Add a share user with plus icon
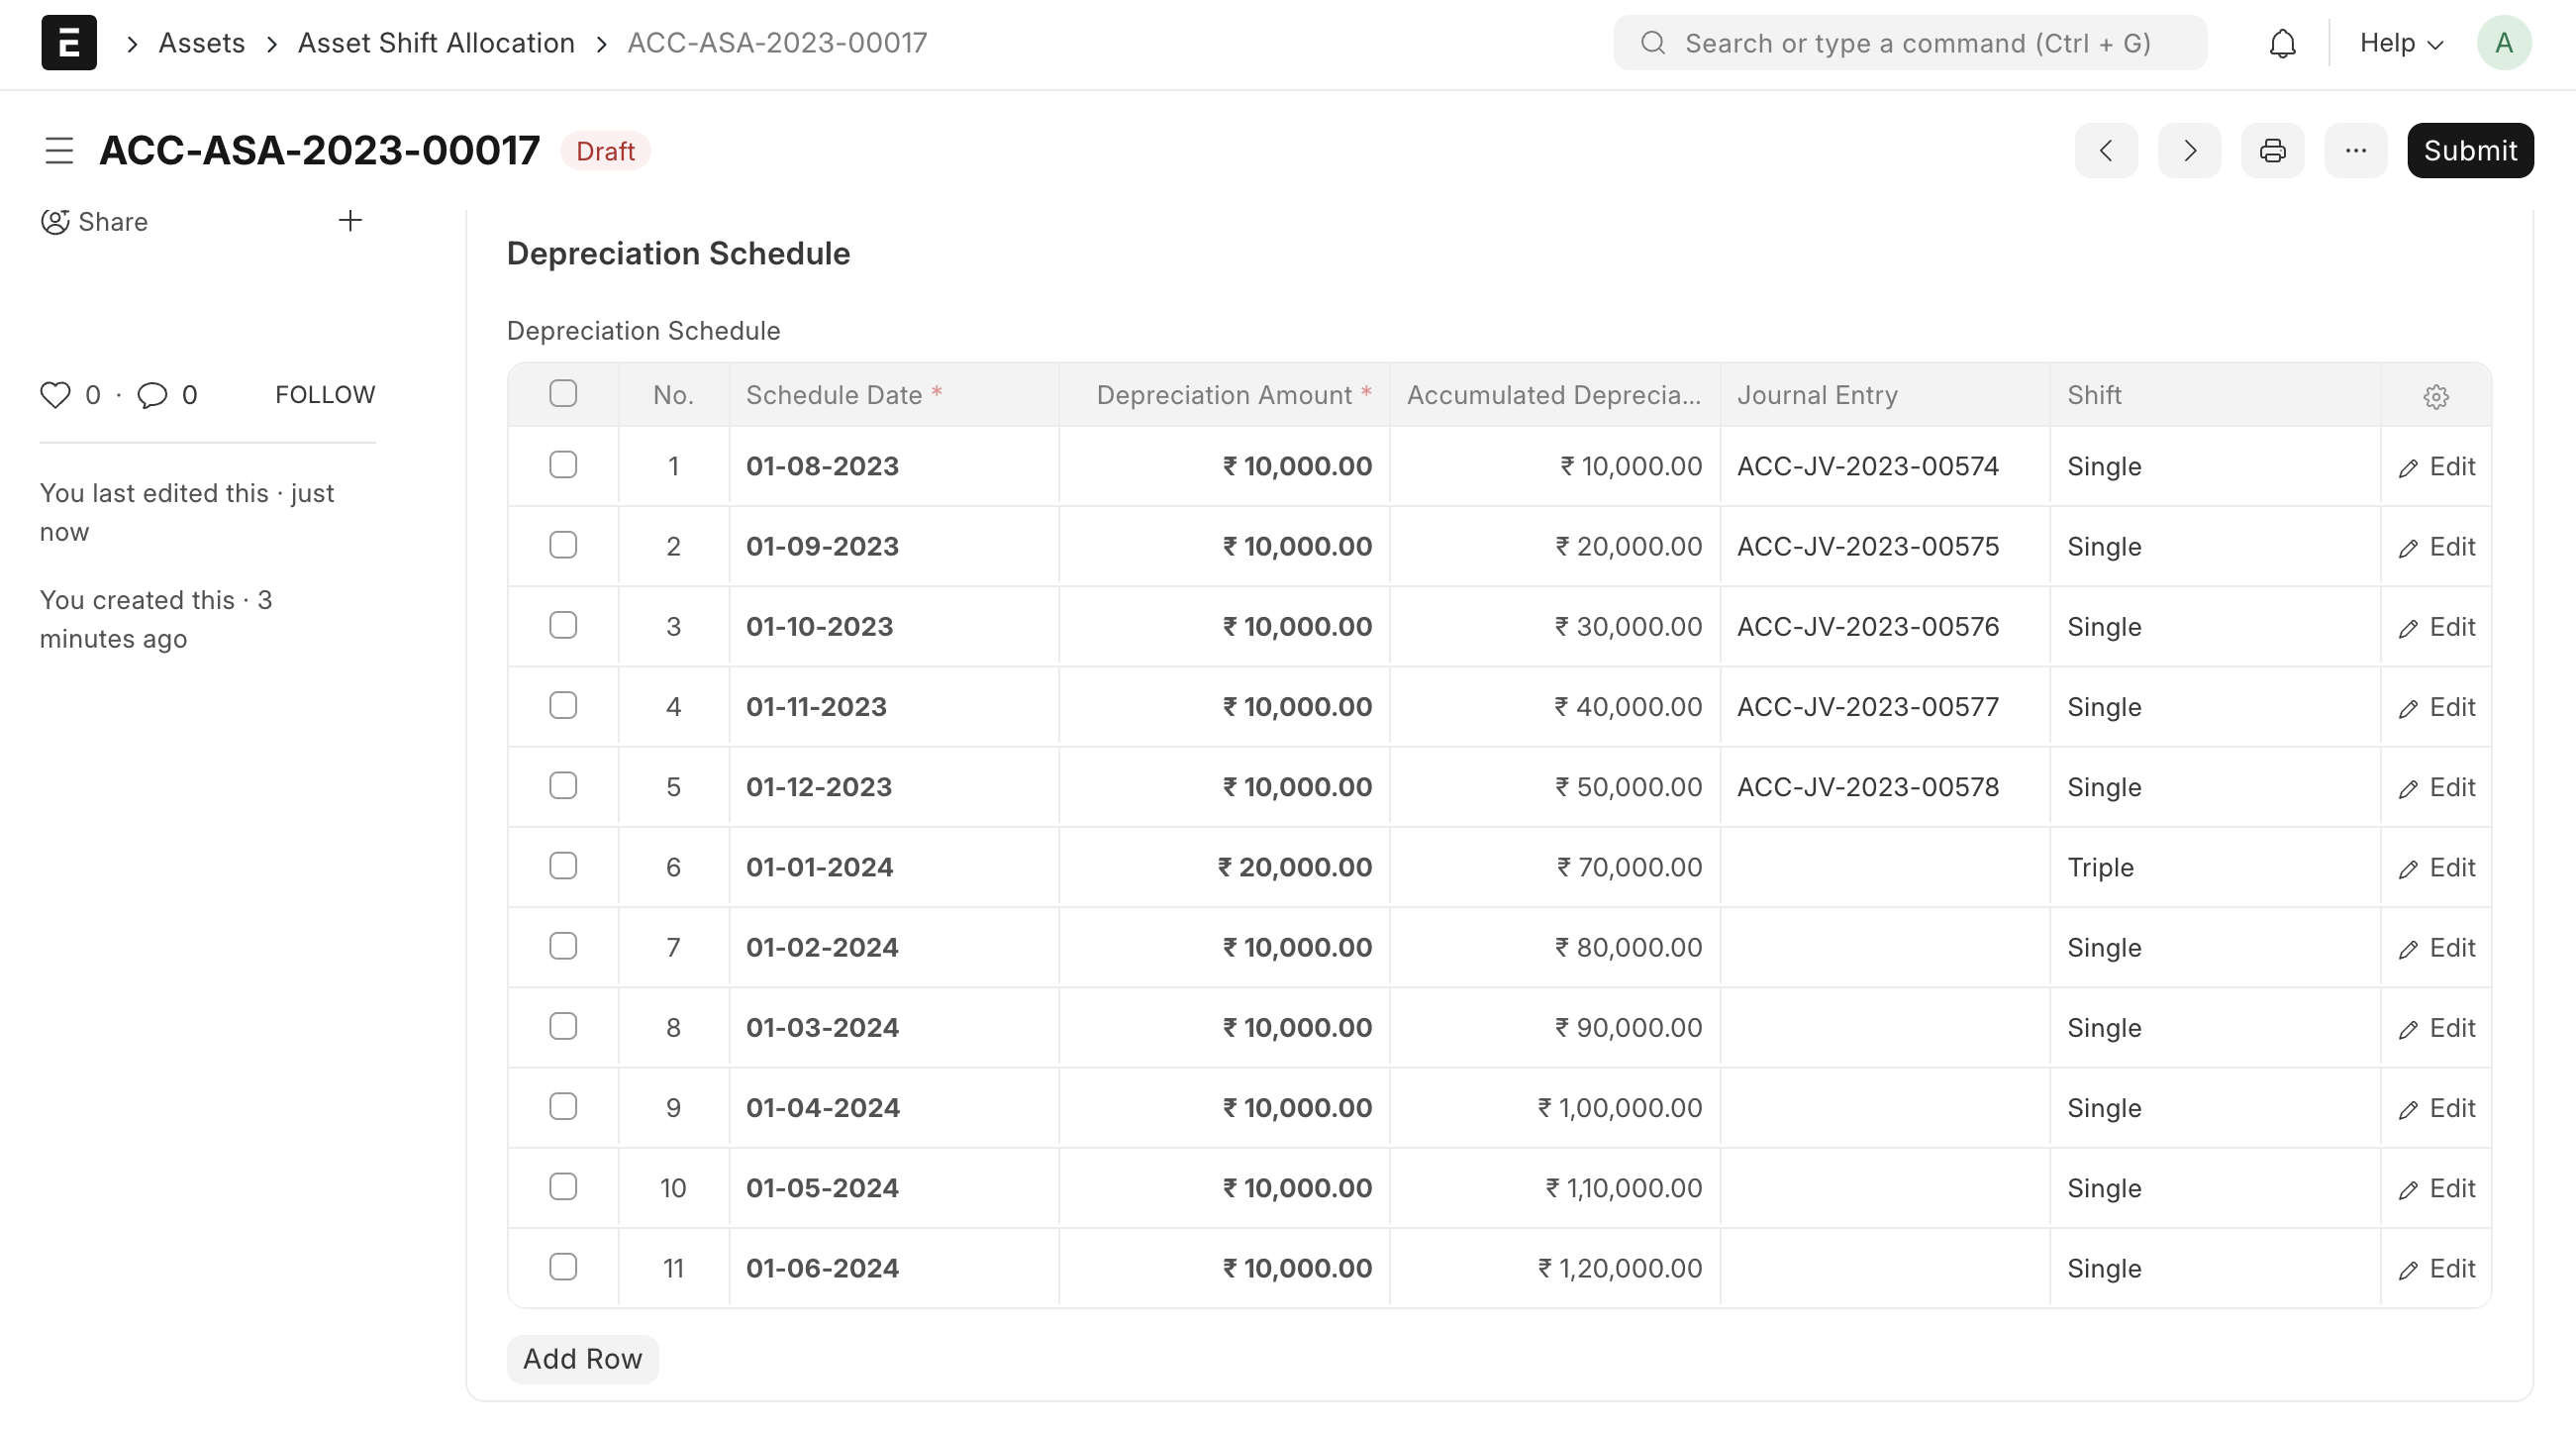This screenshot has width=2576, height=1430. [350, 221]
